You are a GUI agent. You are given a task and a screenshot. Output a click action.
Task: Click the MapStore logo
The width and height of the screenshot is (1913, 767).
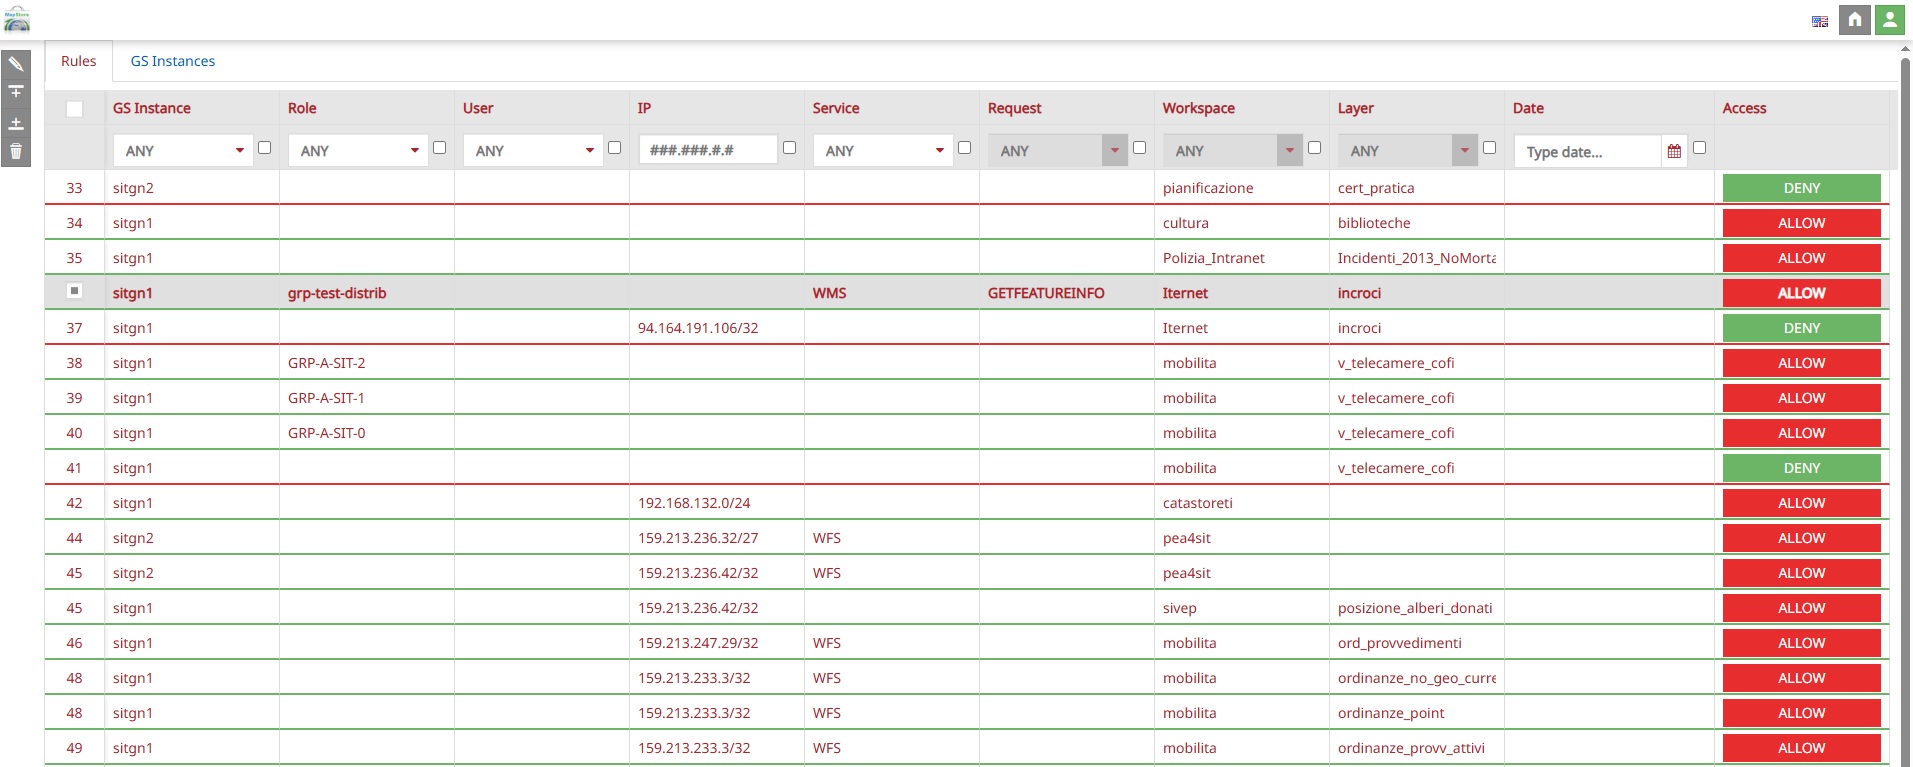coord(17,19)
